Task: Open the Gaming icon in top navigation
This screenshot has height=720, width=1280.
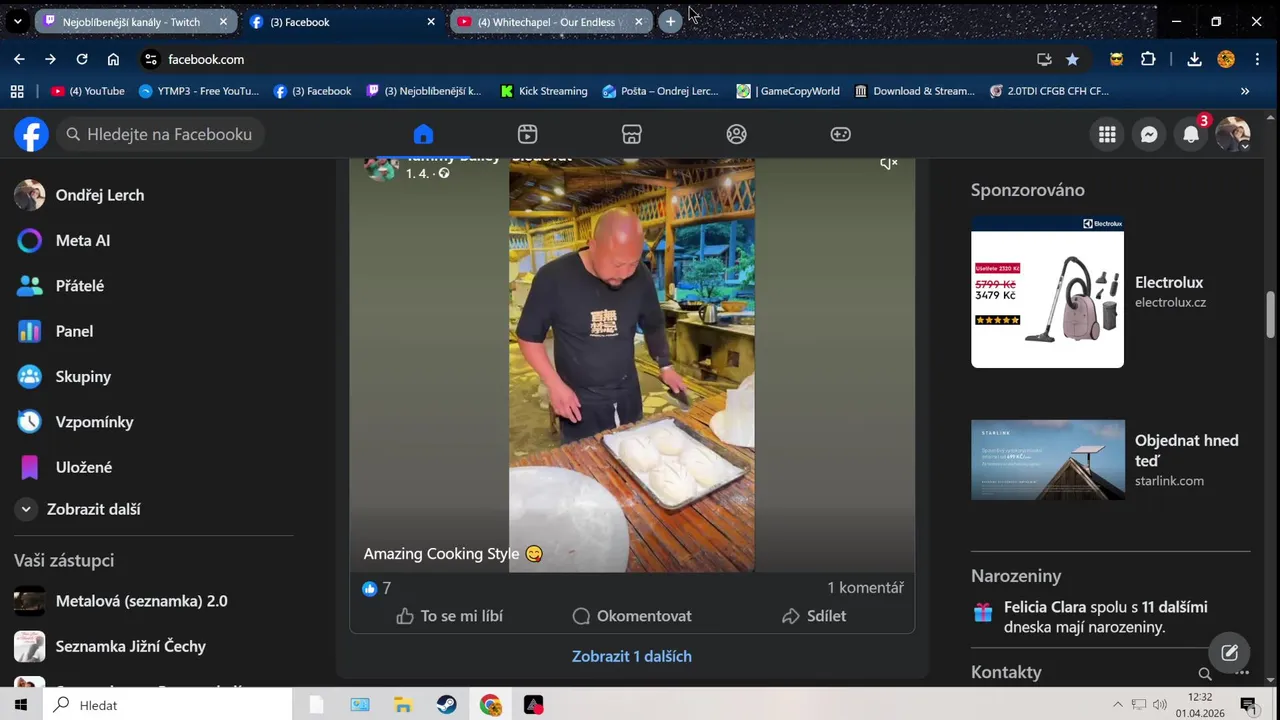Action: tap(841, 134)
